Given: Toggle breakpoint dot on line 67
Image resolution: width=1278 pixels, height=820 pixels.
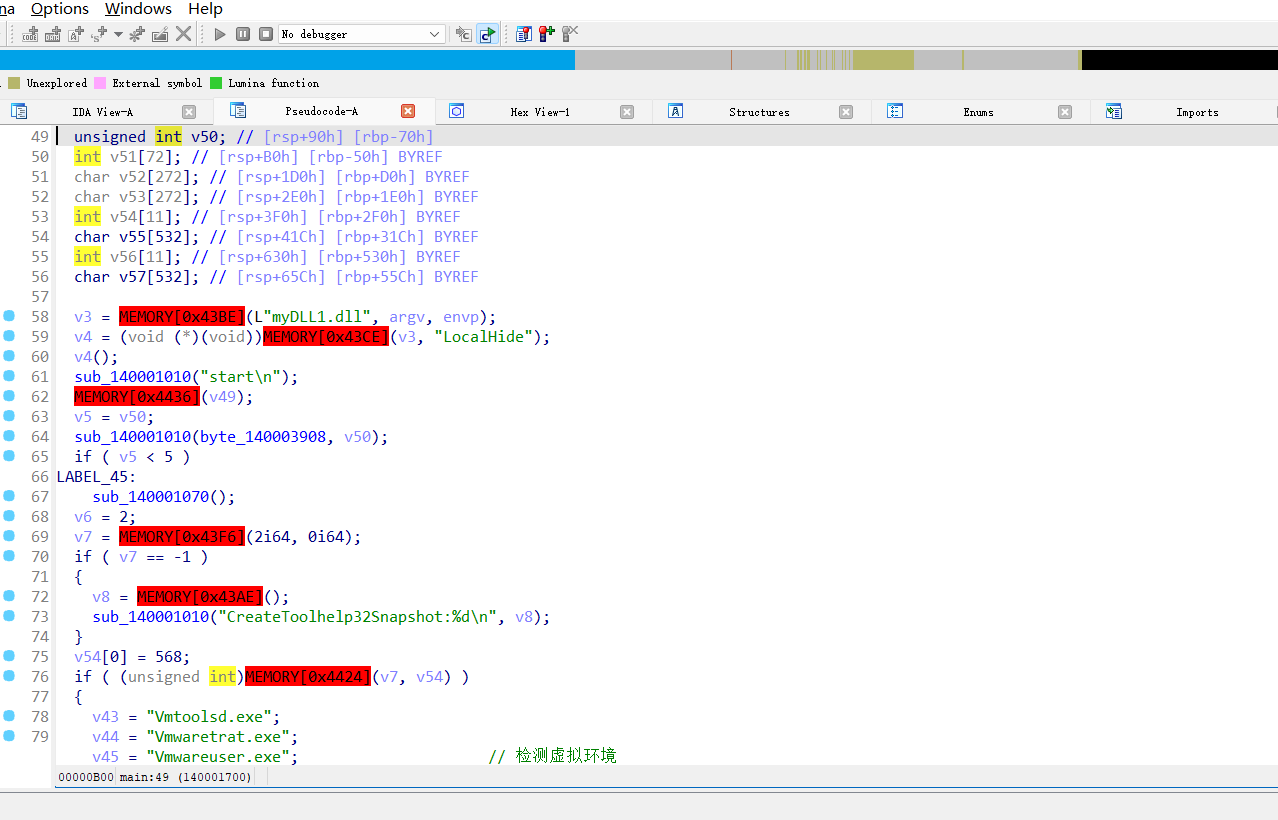Looking at the screenshot, I should pyautogui.click(x=9, y=496).
